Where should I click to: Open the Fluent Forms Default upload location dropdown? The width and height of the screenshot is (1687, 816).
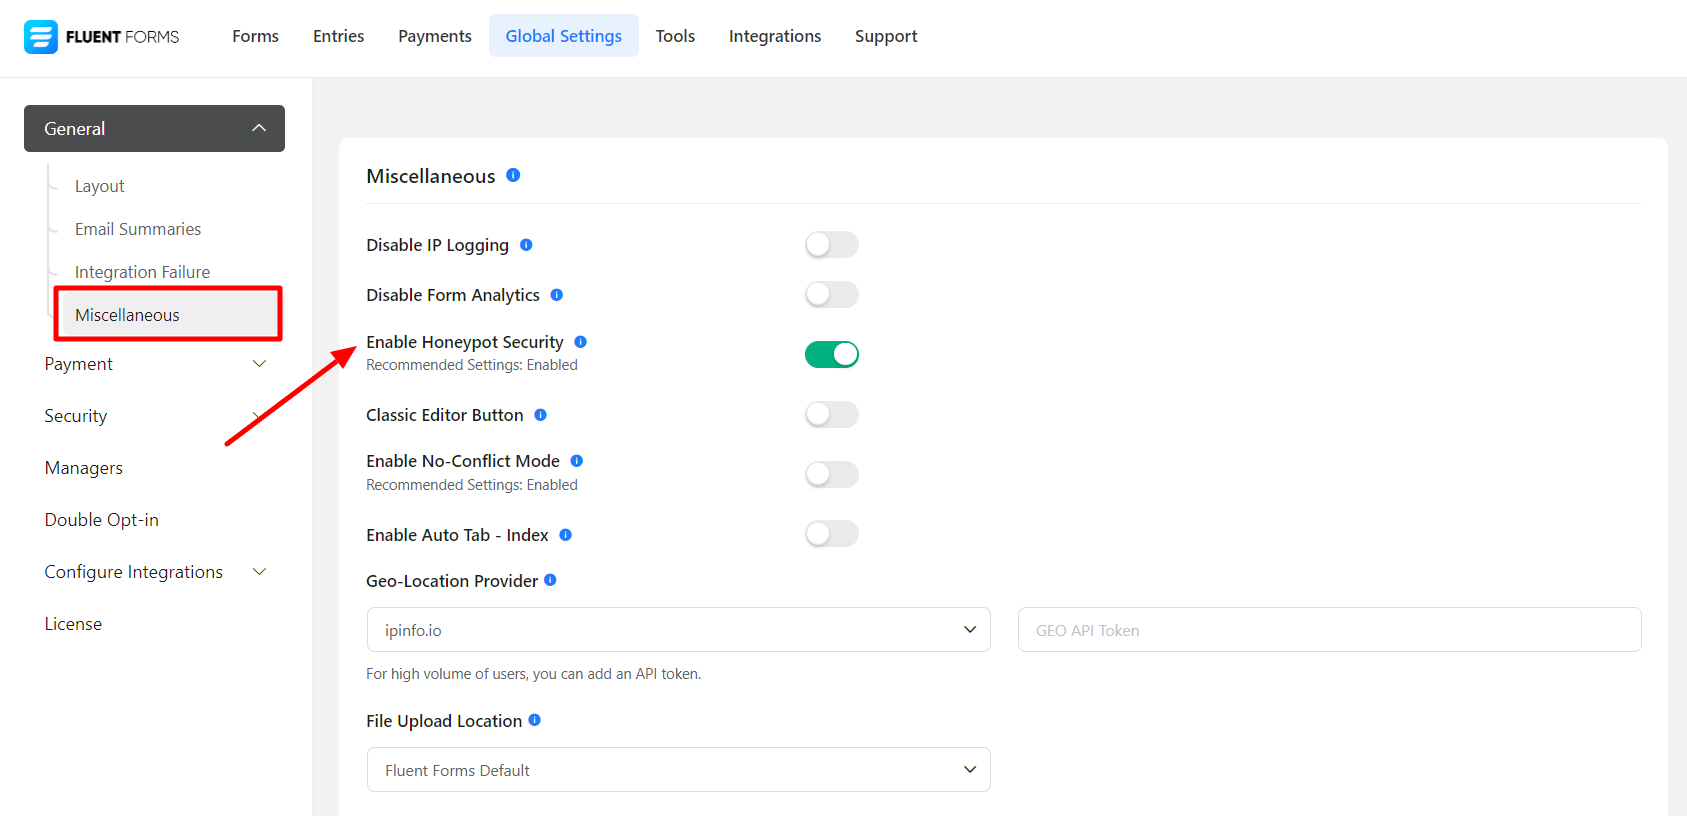(678, 770)
